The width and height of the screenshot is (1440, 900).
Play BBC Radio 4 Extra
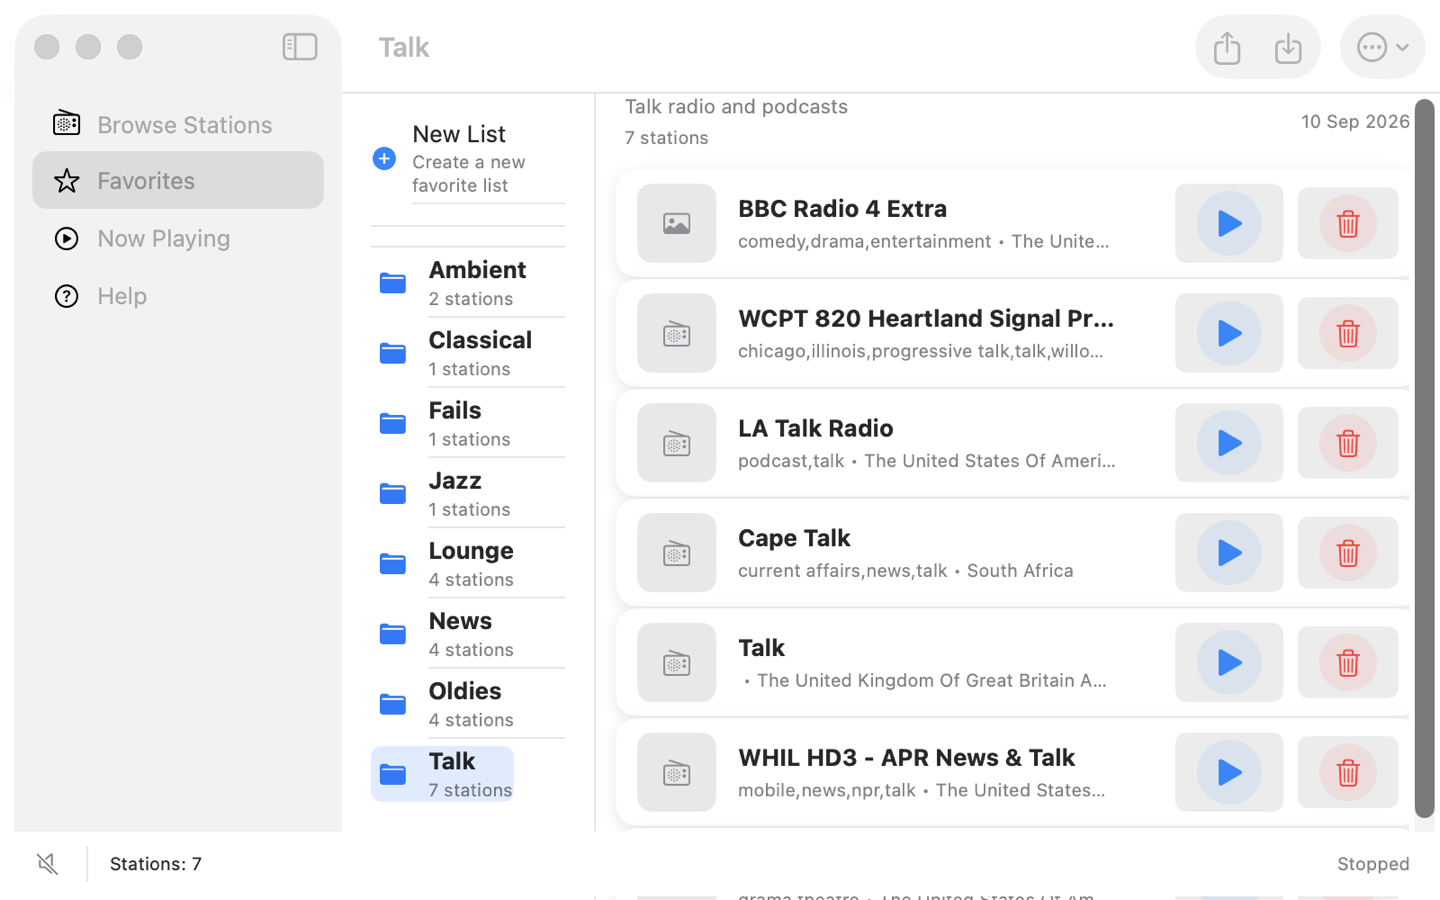point(1229,223)
